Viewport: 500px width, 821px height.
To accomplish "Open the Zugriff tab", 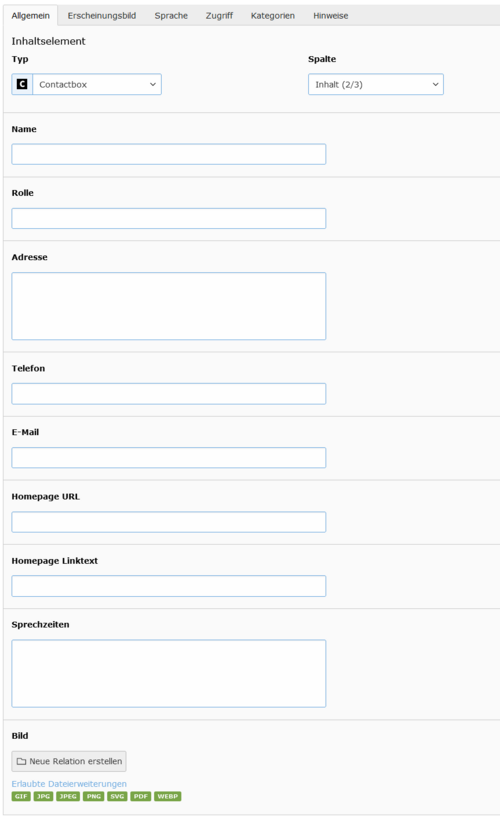I will pos(219,16).
